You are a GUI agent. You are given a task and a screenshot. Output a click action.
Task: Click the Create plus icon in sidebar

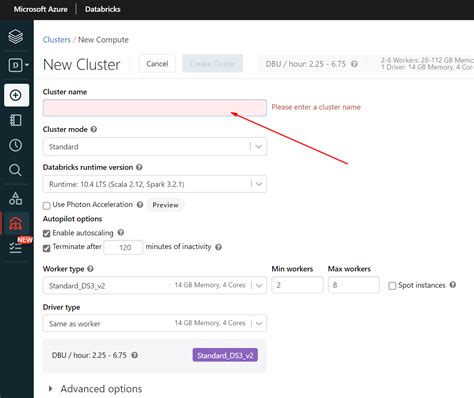(16, 95)
